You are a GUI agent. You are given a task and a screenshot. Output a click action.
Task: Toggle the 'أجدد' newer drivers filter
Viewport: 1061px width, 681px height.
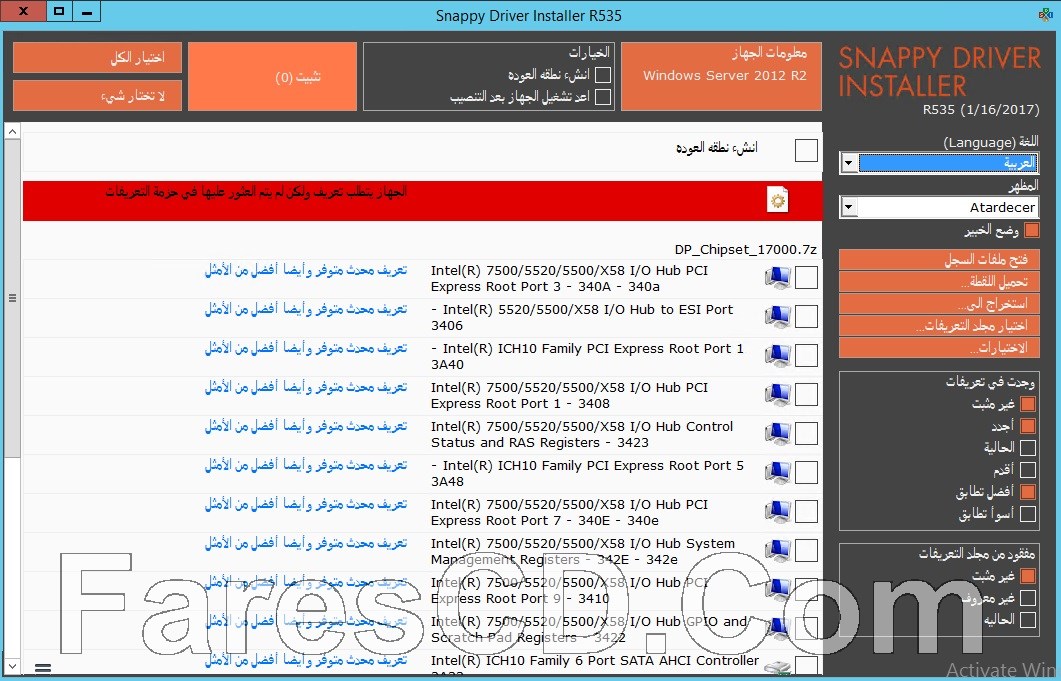point(1028,426)
